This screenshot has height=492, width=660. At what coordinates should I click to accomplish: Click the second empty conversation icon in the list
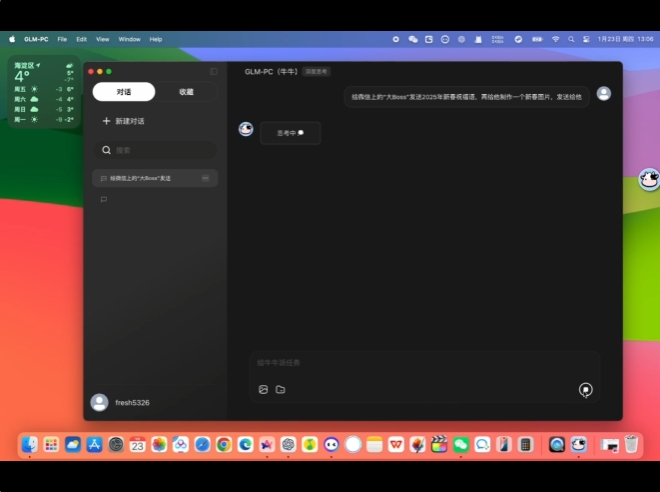tap(104, 199)
